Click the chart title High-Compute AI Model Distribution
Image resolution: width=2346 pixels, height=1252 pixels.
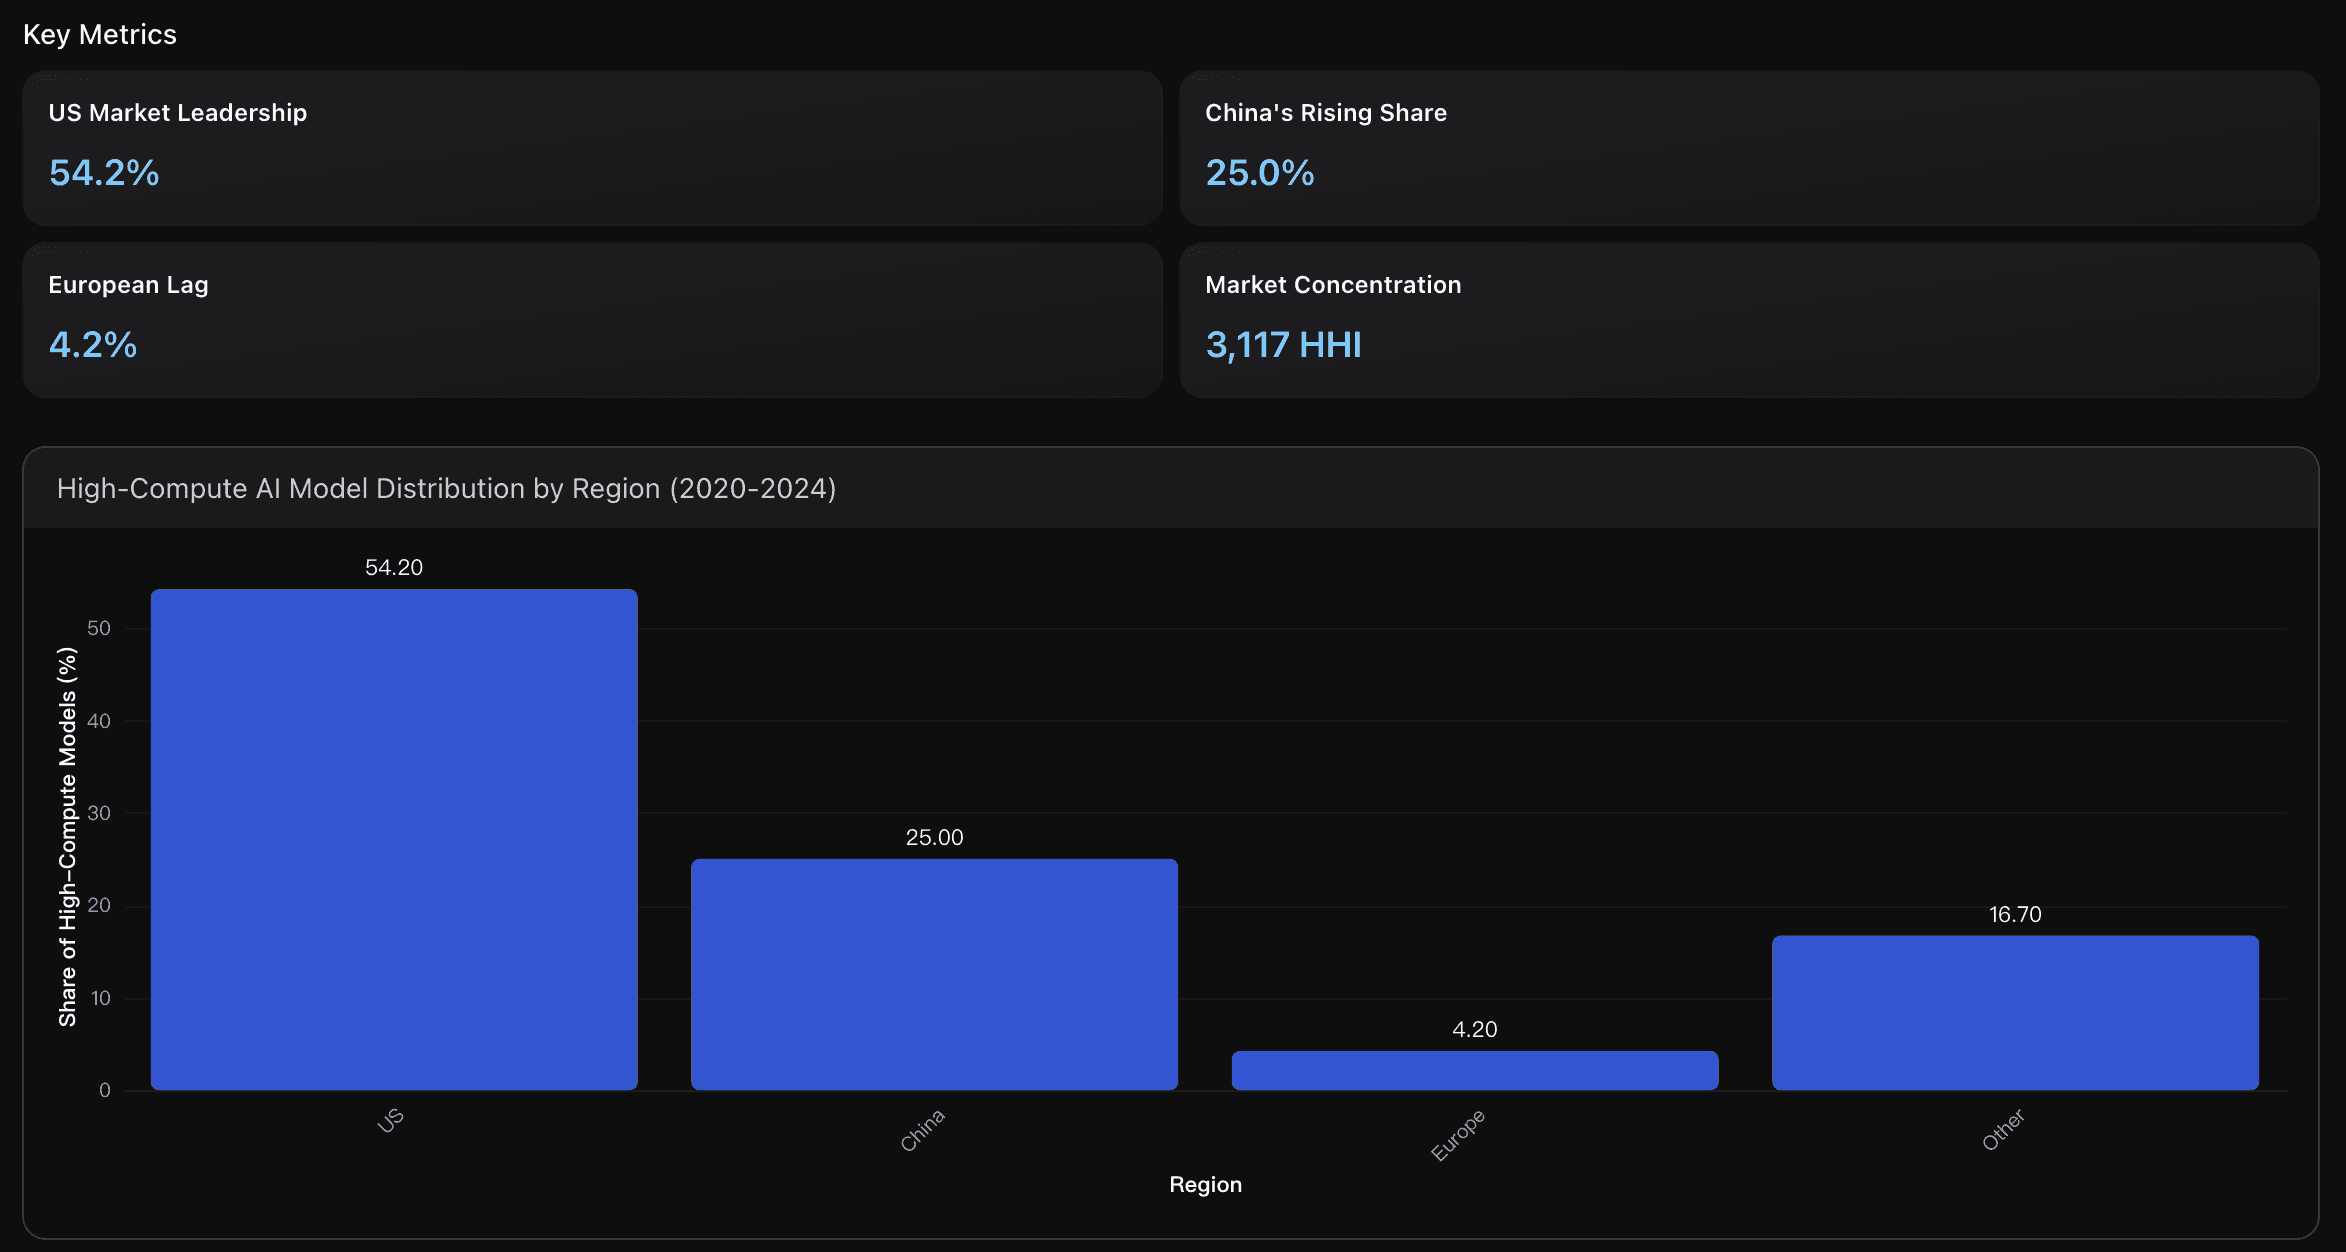tap(446, 488)
